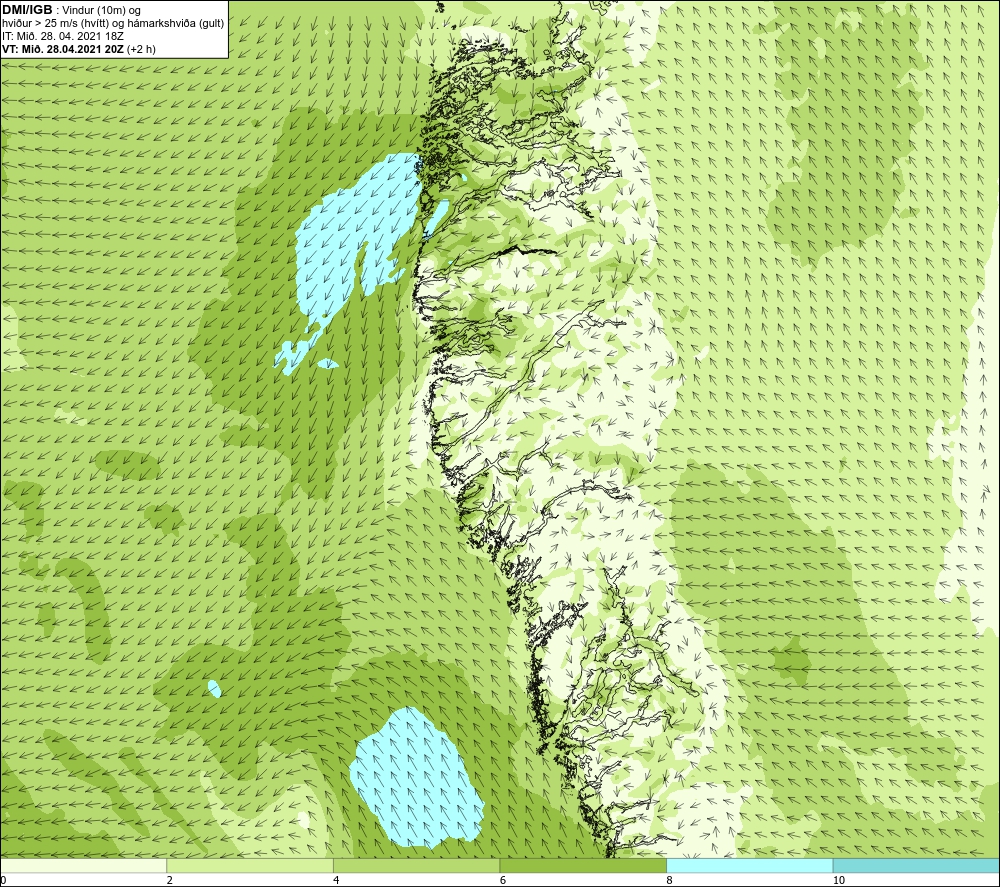Click the "6" tick label on color scale

pos(503,880)
